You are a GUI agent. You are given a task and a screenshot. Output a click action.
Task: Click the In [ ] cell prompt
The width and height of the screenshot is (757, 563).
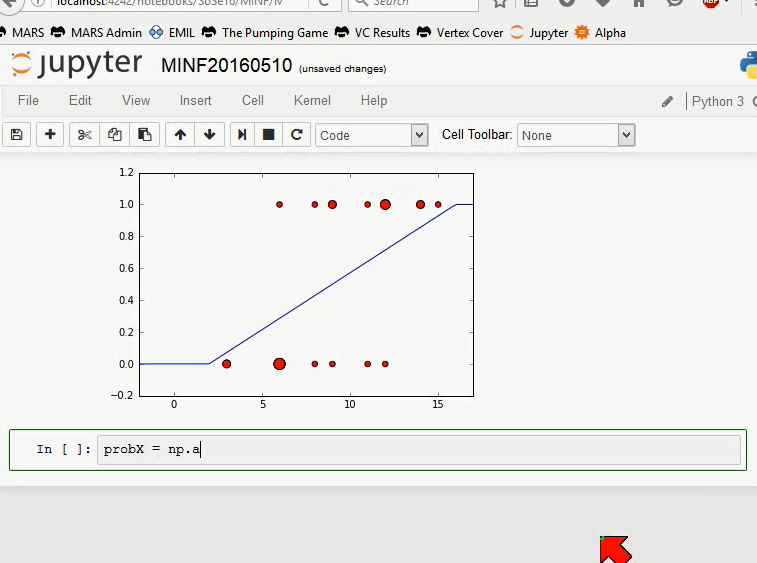point(63,449)
